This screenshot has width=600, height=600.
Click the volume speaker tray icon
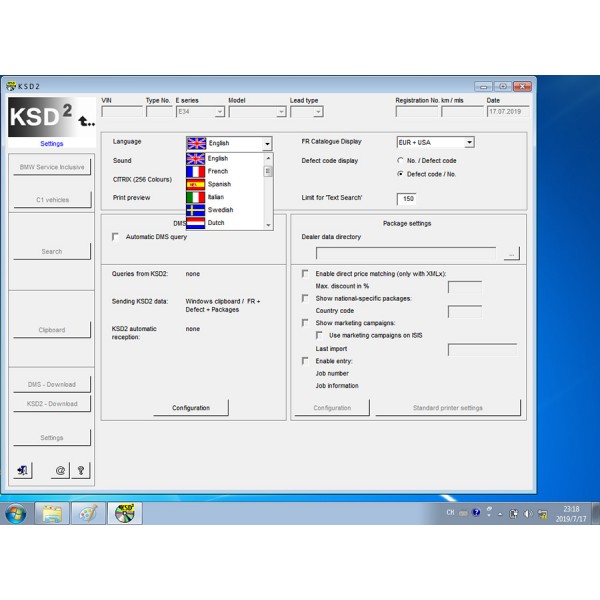[x=528, y=514]
